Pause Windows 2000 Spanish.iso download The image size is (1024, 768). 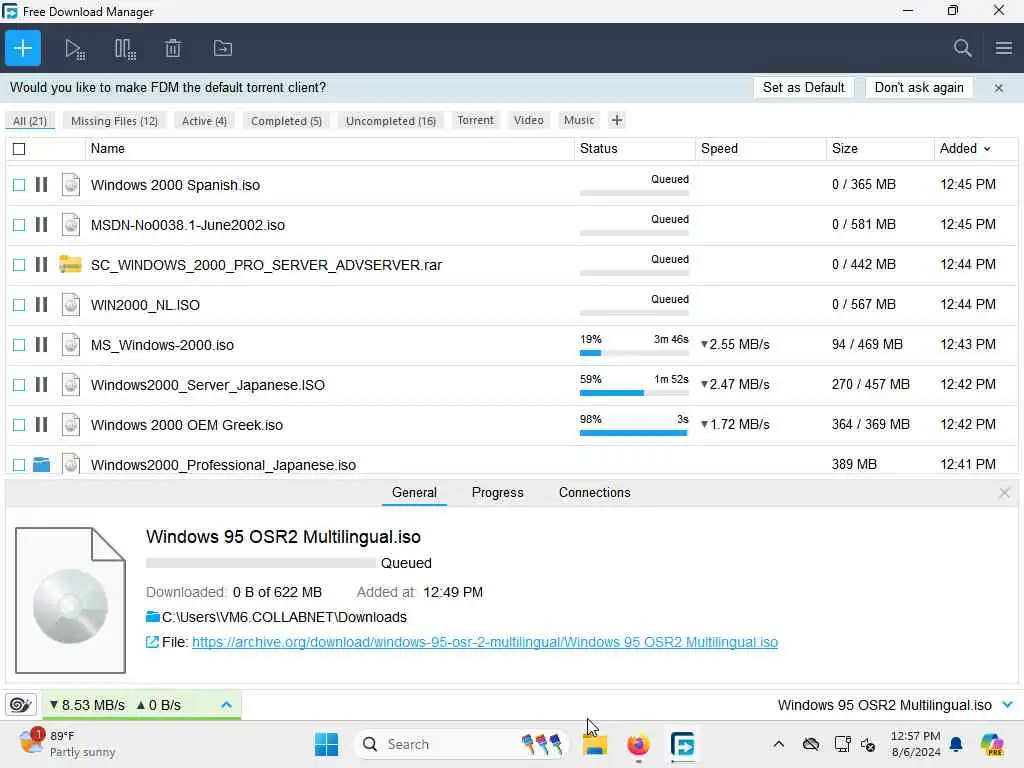tap(41, 185)
